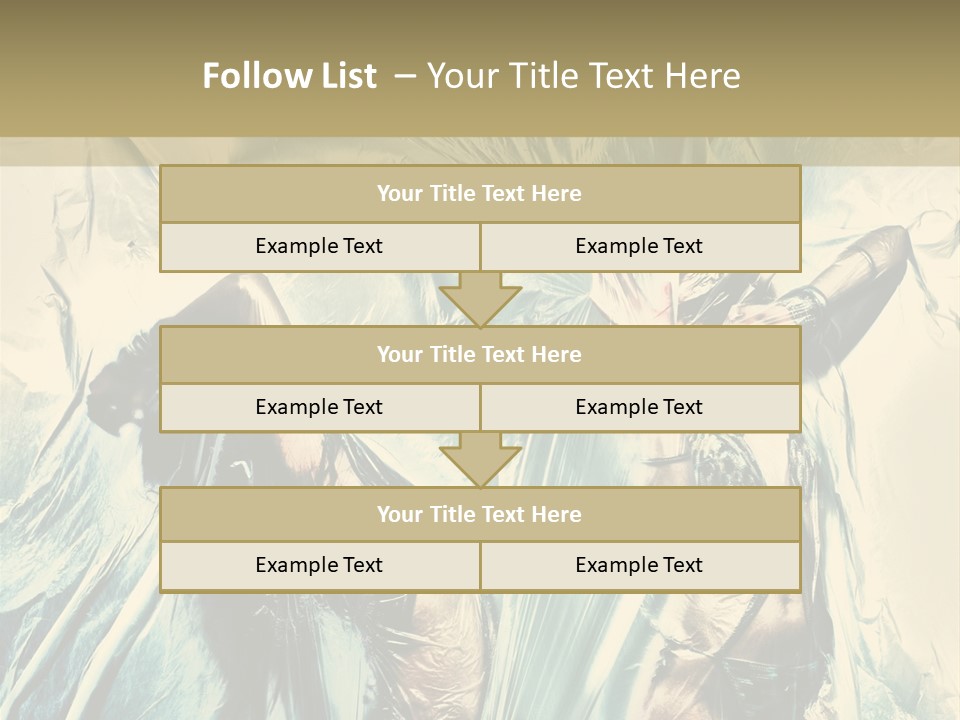Click background image right of the top block
960x720 pixels.
880,220
